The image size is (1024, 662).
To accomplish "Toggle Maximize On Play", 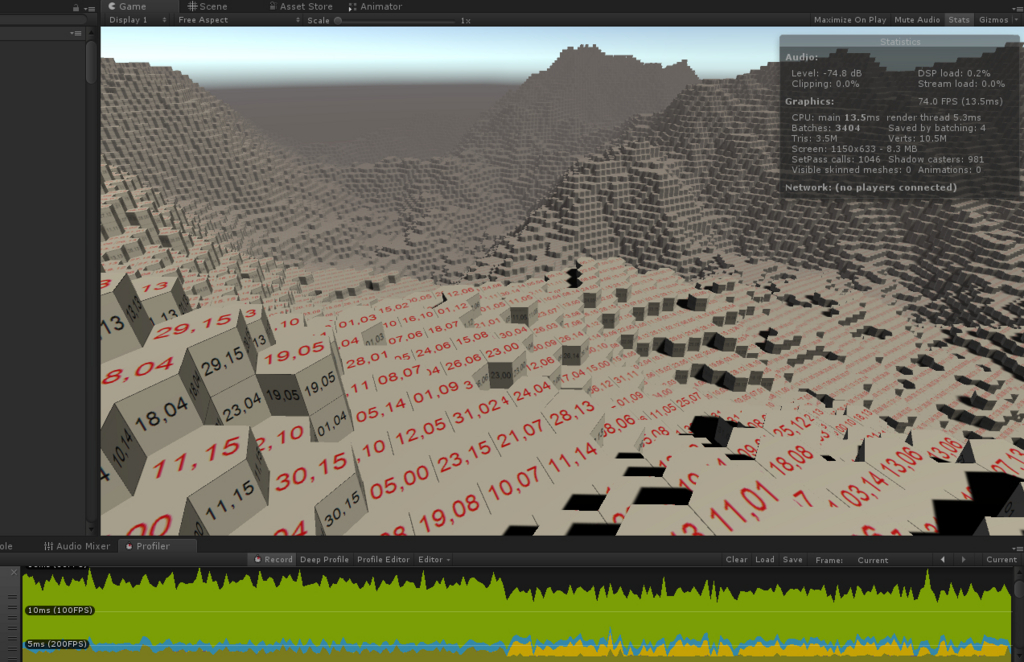I will [x=850, y=20].
